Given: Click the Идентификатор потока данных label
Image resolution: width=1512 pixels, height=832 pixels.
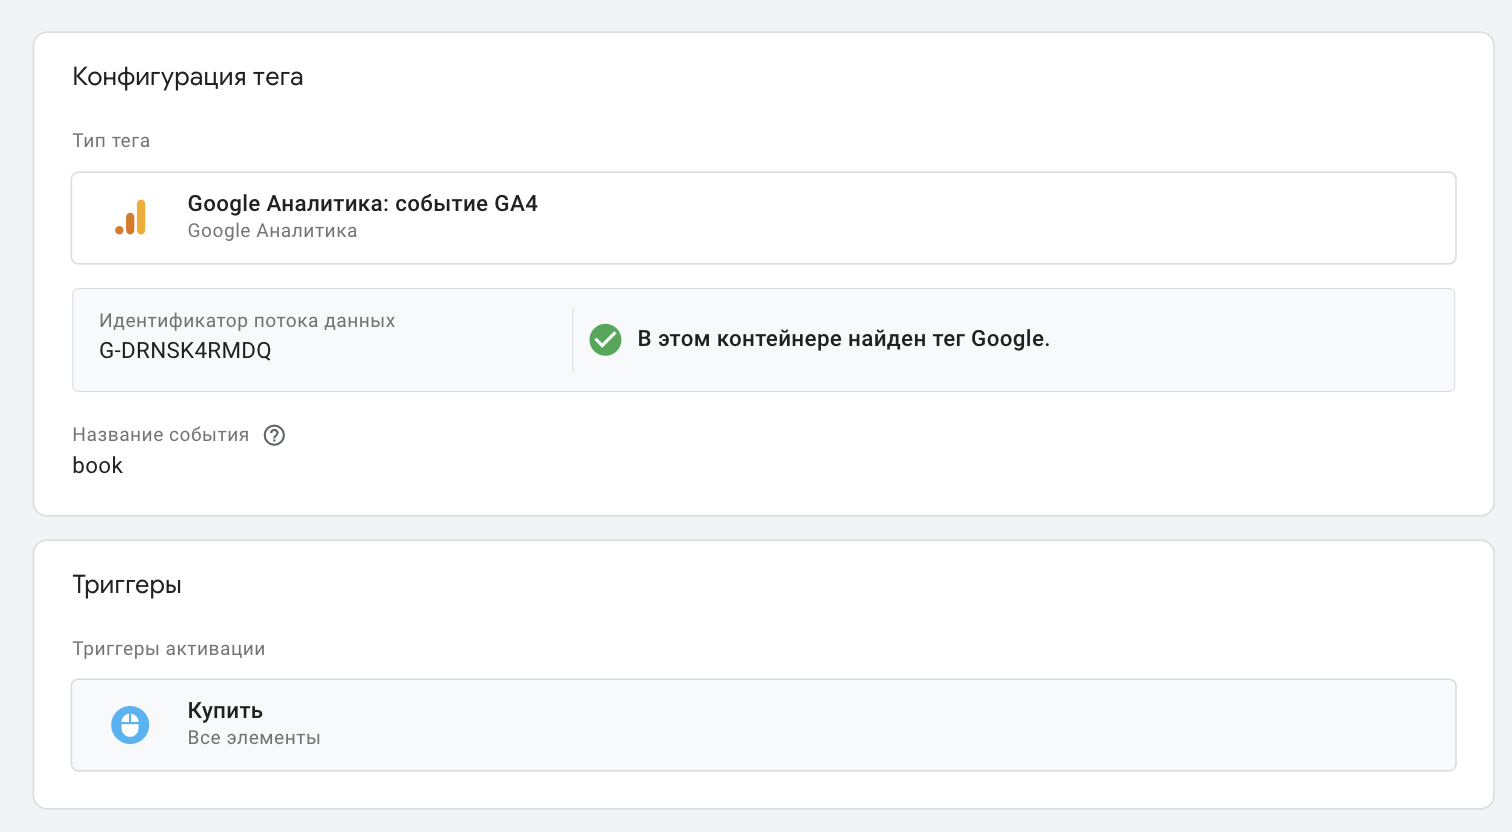Looking at the screenshot, I should [x=247, y=321].
